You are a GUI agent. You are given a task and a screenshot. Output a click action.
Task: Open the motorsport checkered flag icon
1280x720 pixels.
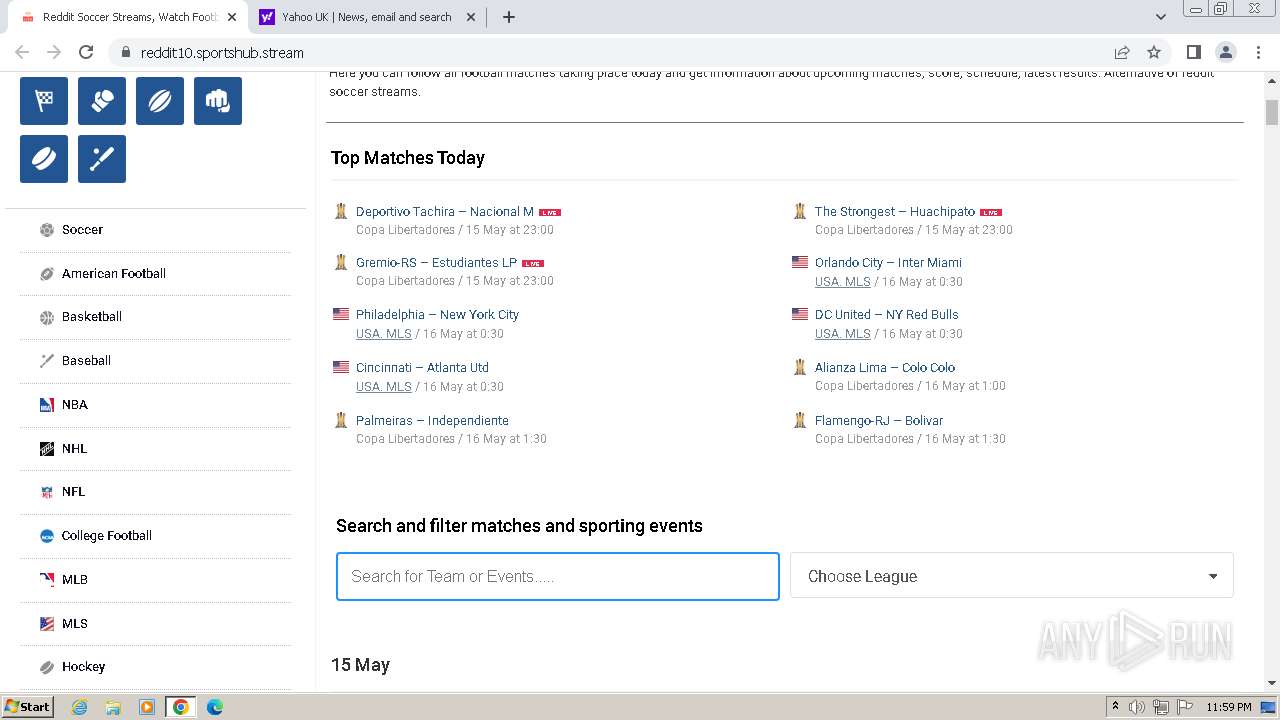click(44, 101)
